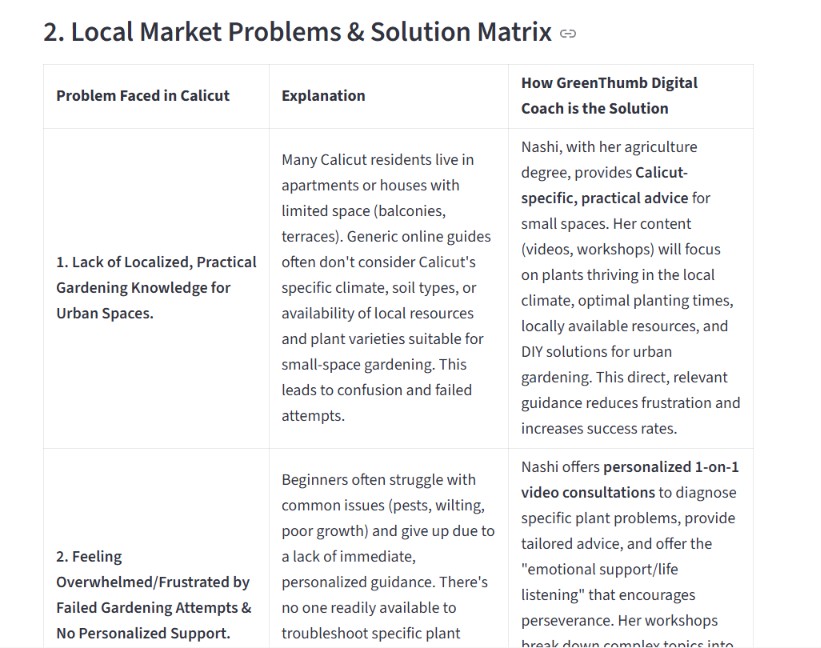
Task: Click the phrase 'Generic online guides'
Action: click(x=419, y=237)
